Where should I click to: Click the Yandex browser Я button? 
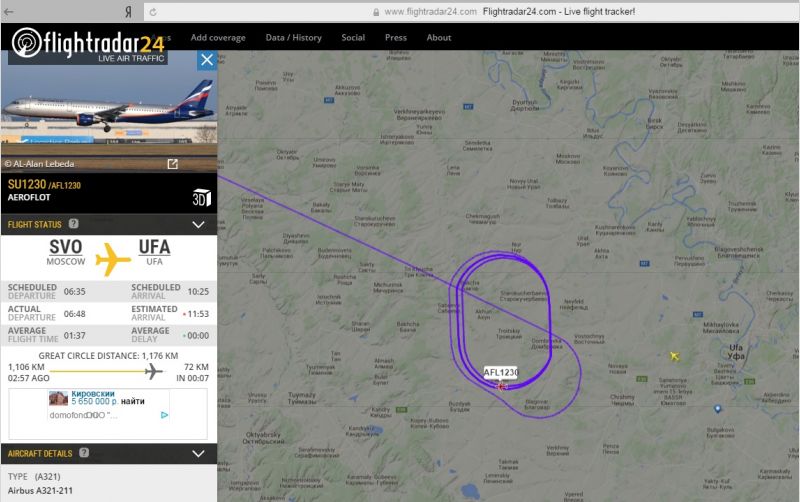point(128,12)
